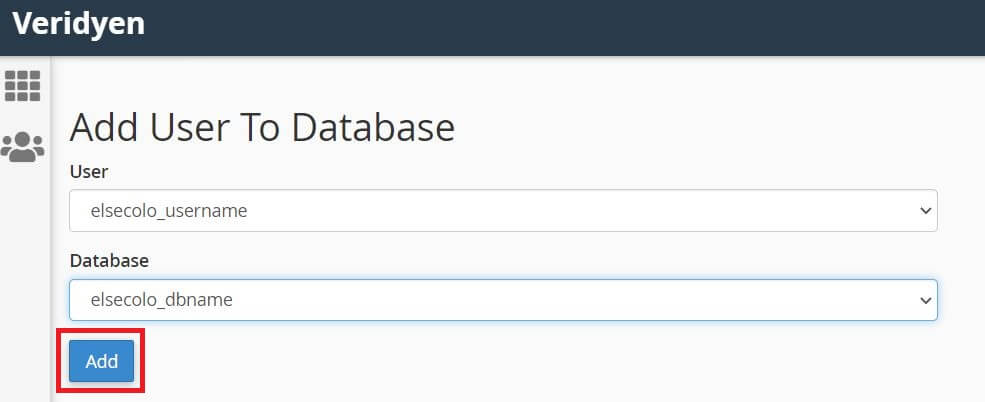The height and width of the screenshot is (402, 985).
Task: Open the grid home icon in sidebar
Action: [23, 86]
